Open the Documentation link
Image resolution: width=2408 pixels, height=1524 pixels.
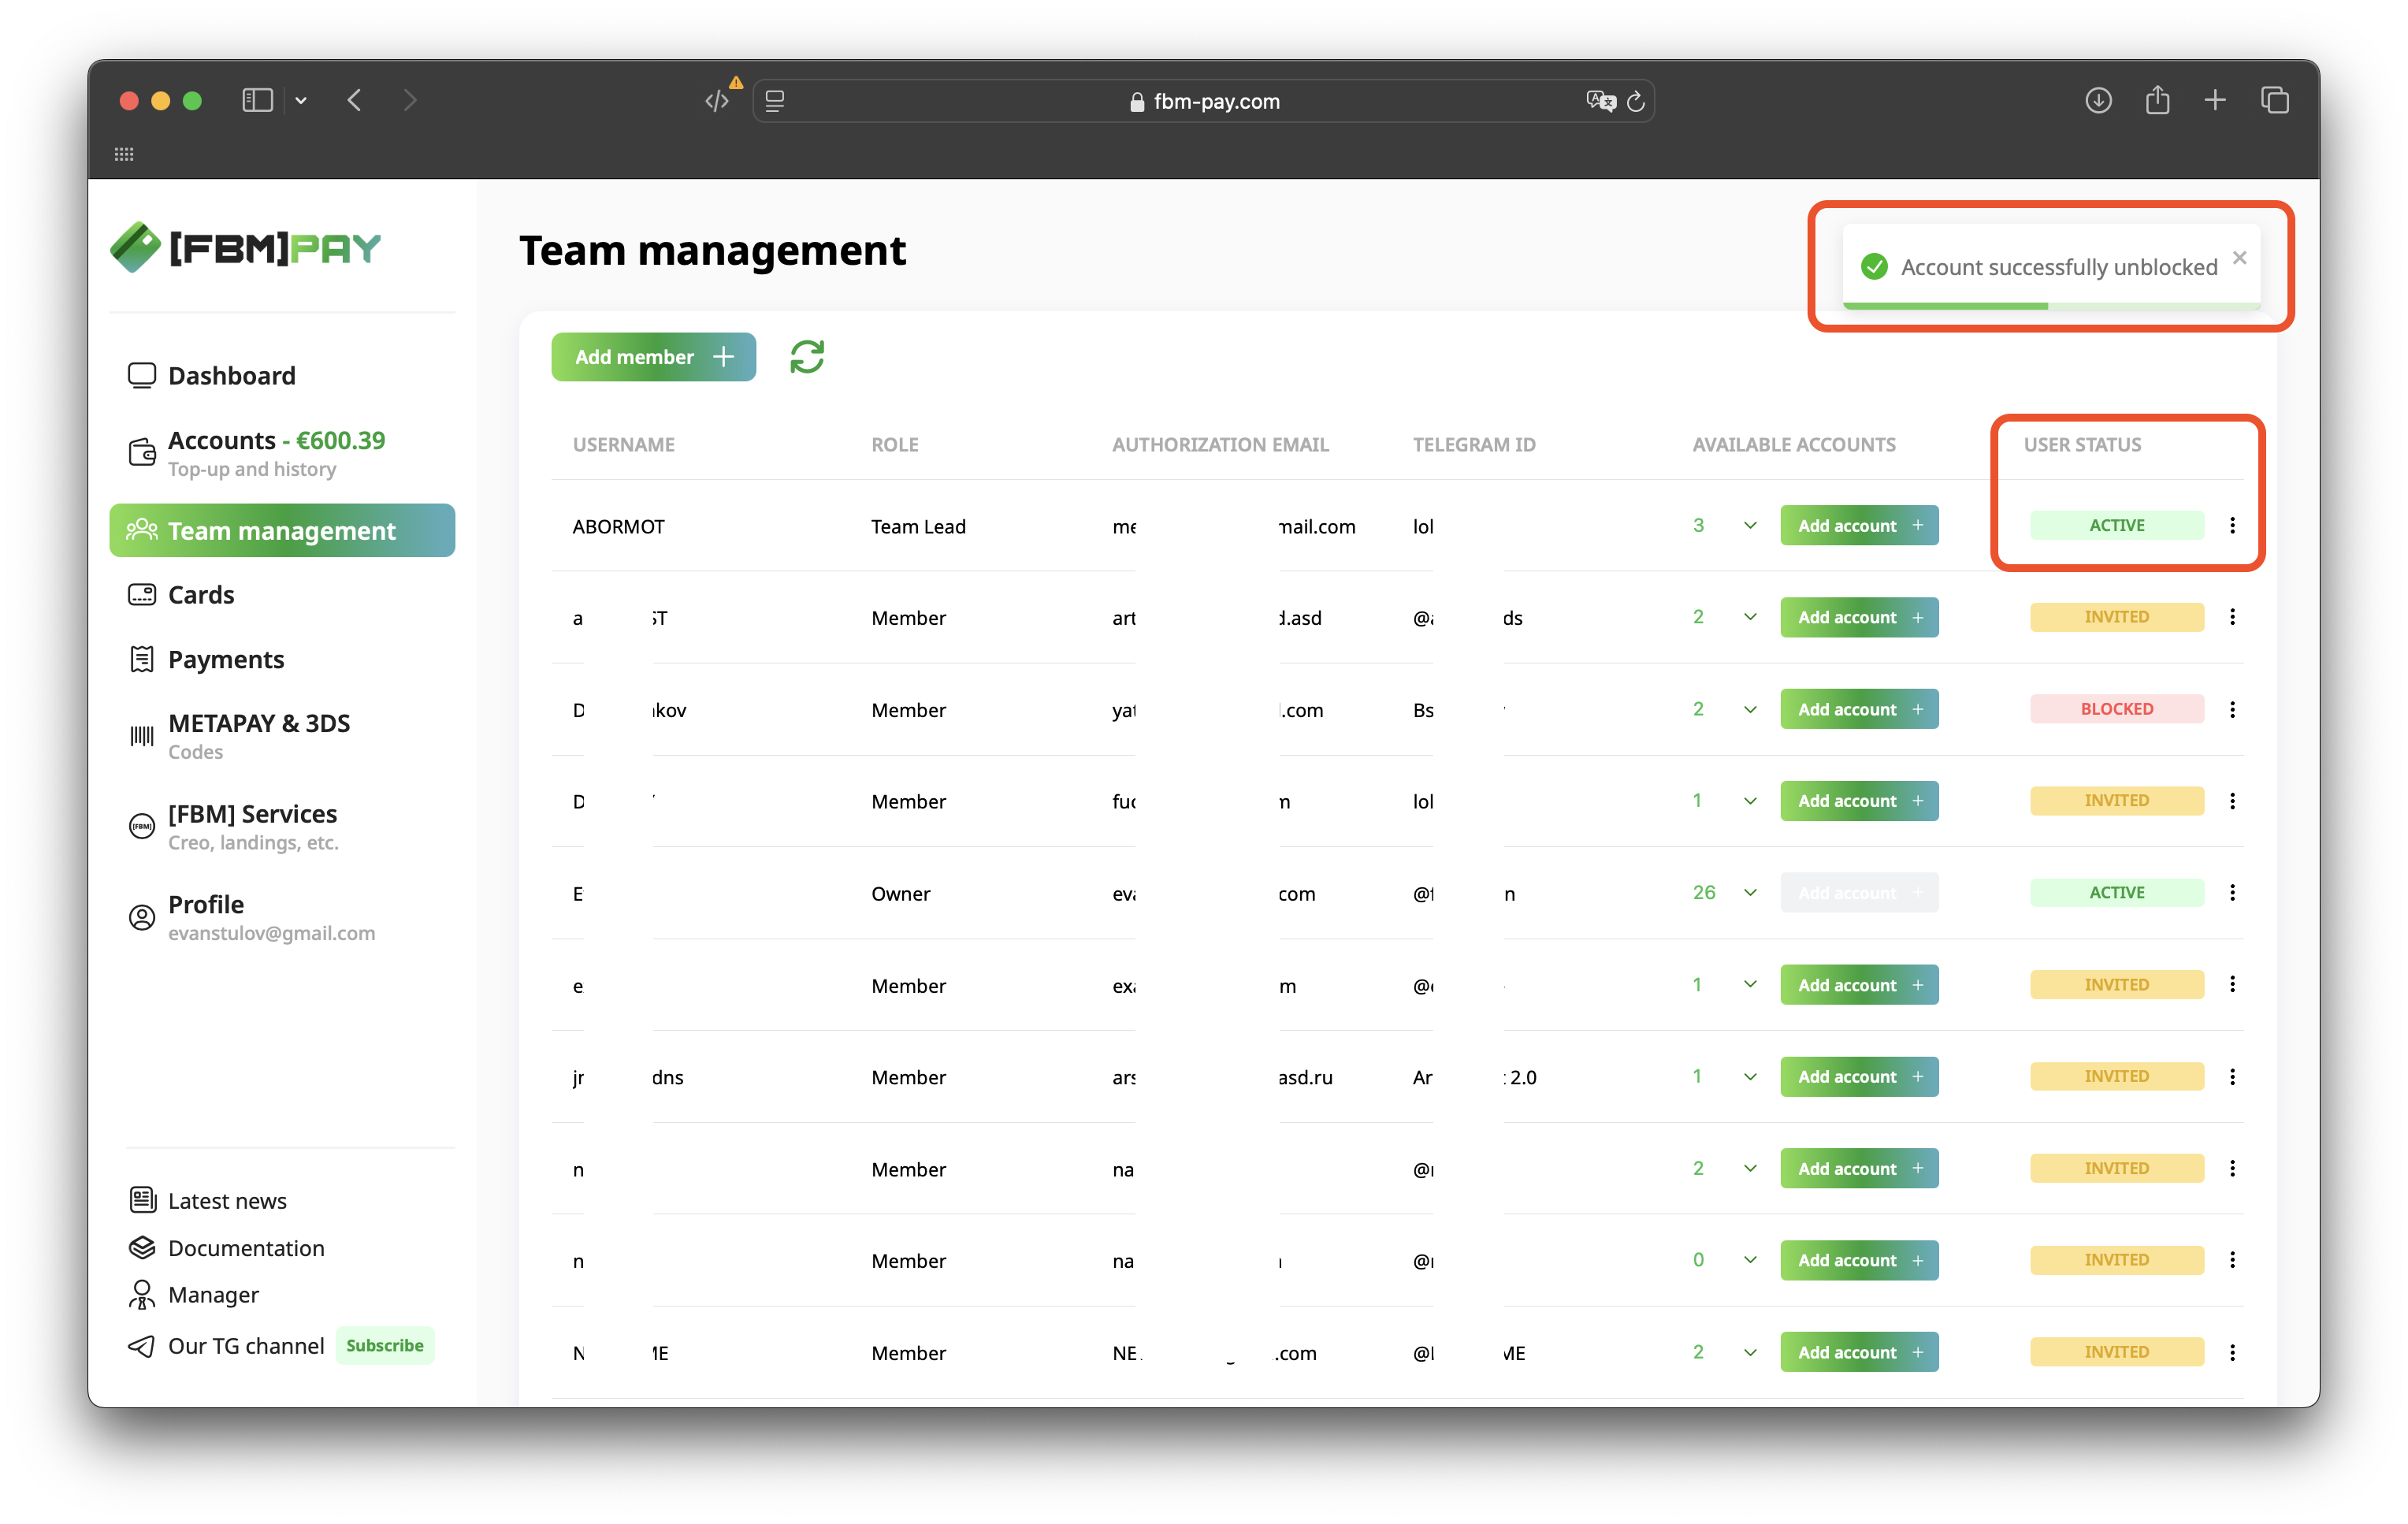pyautogui.click(x=246, y=1248)
